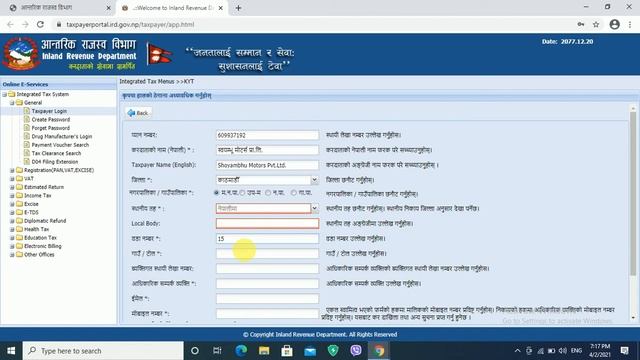Click the page icon beside Forget Password
The image size is (640, 360).
[x=27, y=128]
